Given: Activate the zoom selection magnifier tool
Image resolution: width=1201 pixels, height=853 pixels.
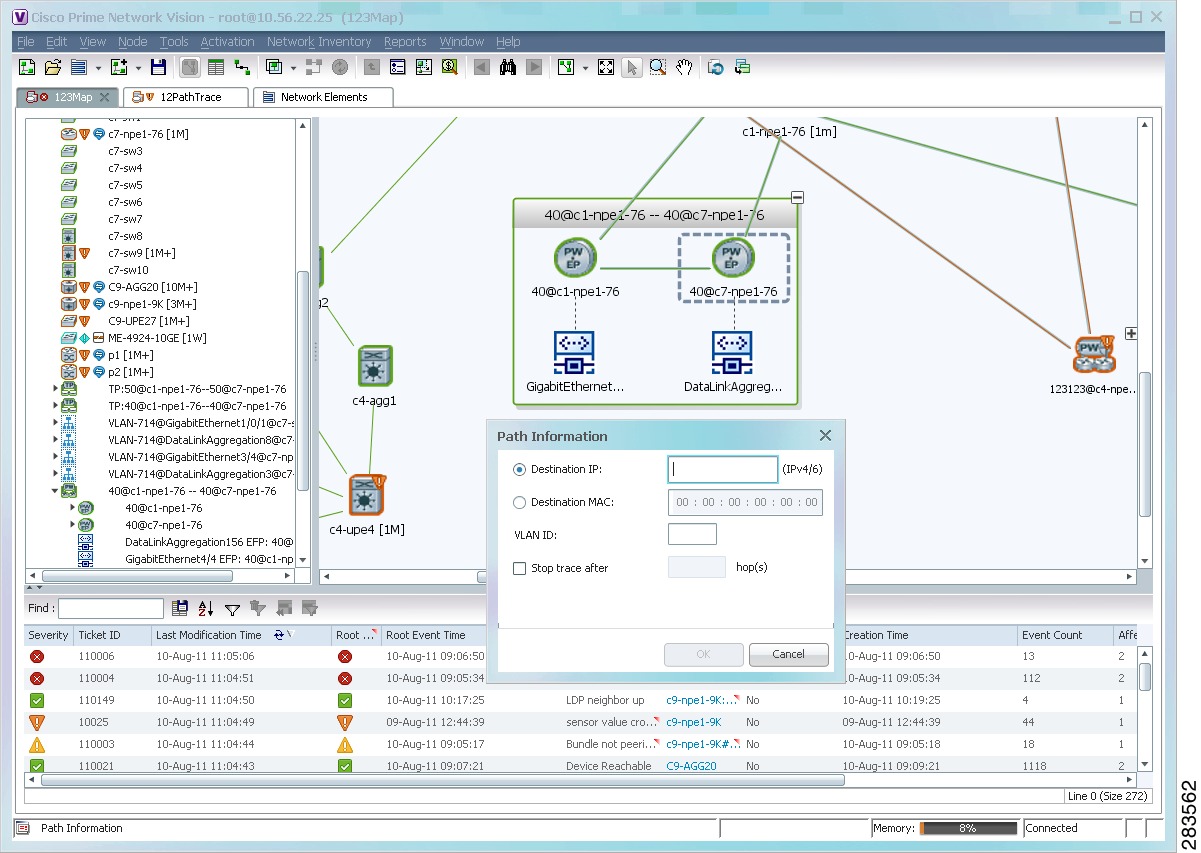Looking at the screenshot, I should [658, 67].
